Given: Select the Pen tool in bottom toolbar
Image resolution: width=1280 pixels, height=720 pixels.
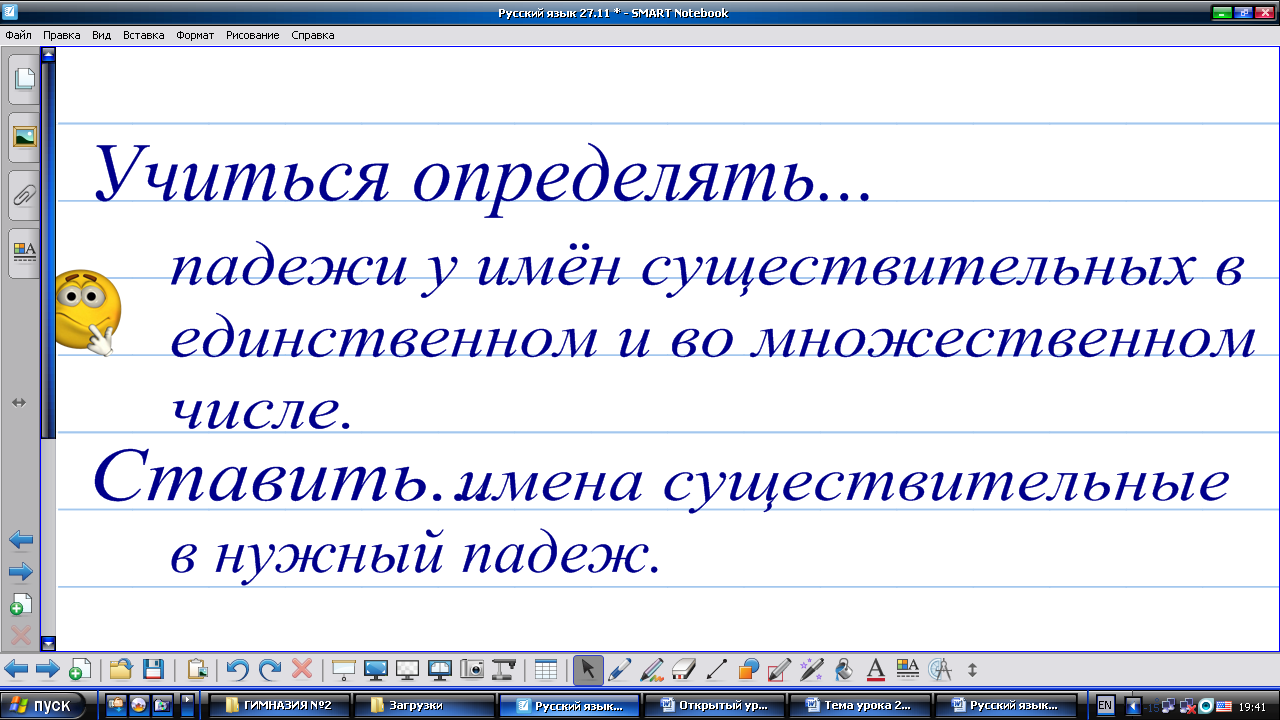Looking at the screenshot, I should click(620, 669).
